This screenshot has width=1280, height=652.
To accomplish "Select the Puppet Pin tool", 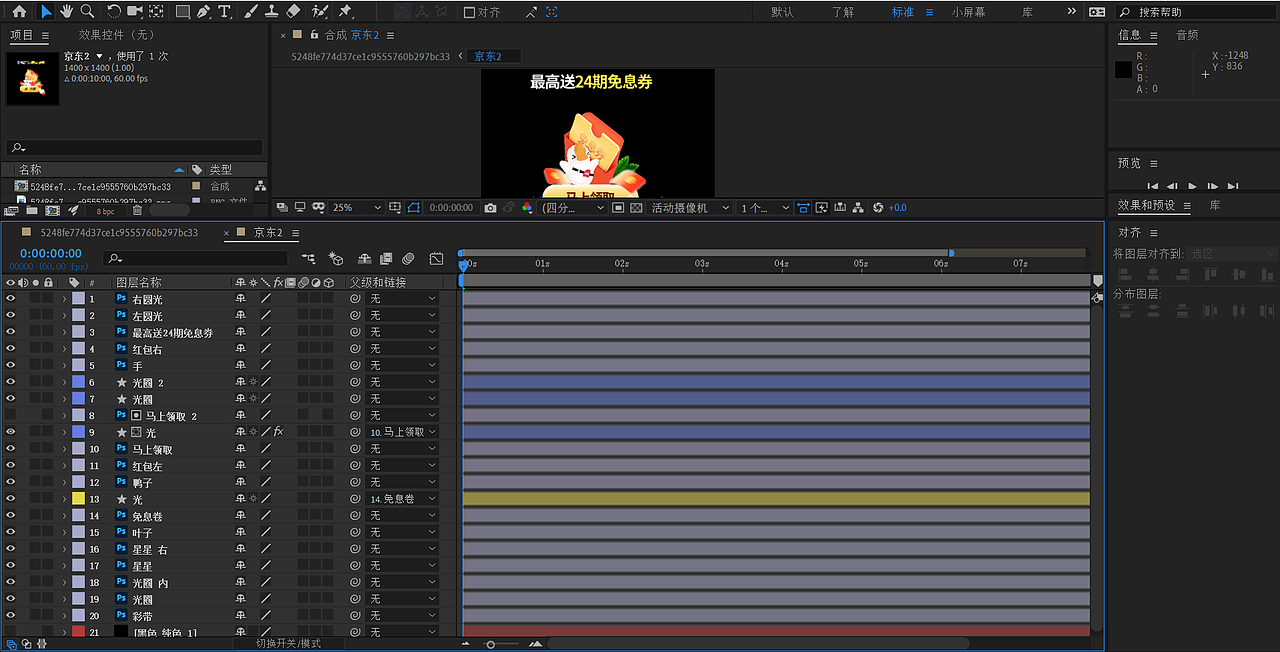I will point(345,12).
